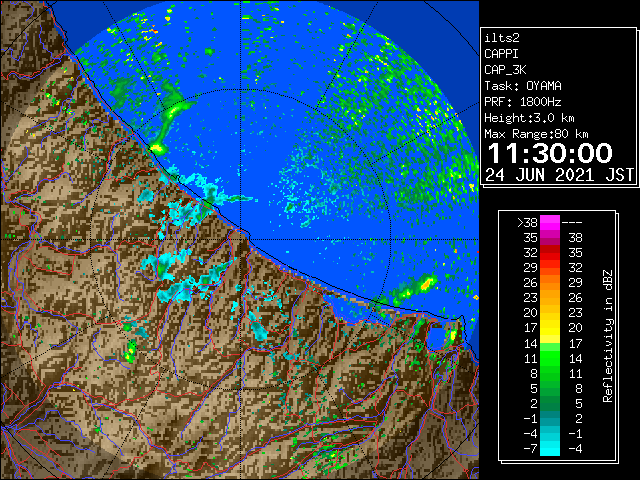Pick the yellow 17 dBZ color band
The image size is (640, 480).
550,328
